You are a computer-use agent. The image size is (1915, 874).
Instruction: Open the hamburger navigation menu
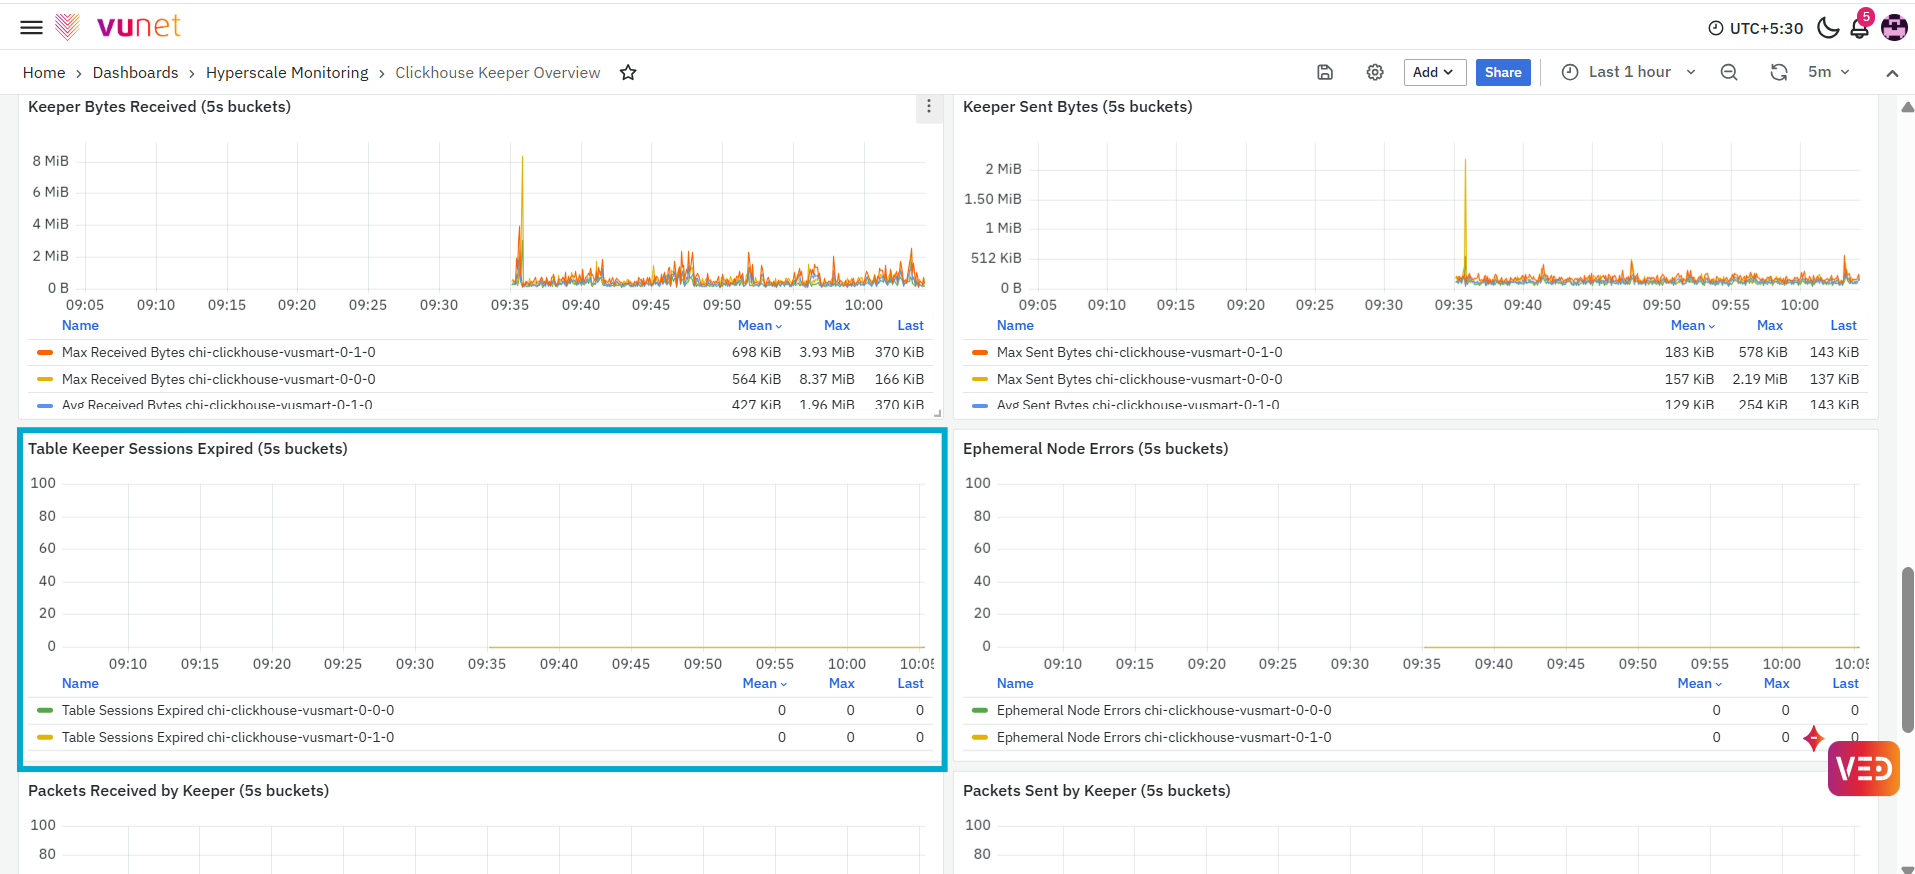pos(32,27)
